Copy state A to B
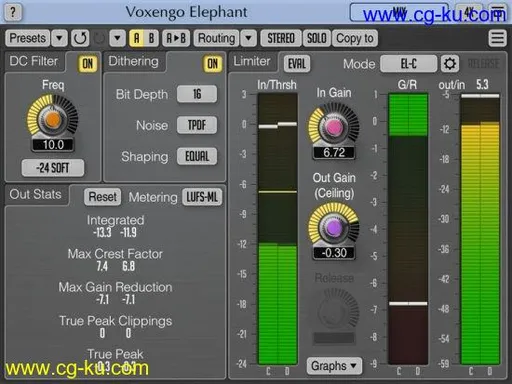This screenshot has width=512, height=384. [176, 38]
